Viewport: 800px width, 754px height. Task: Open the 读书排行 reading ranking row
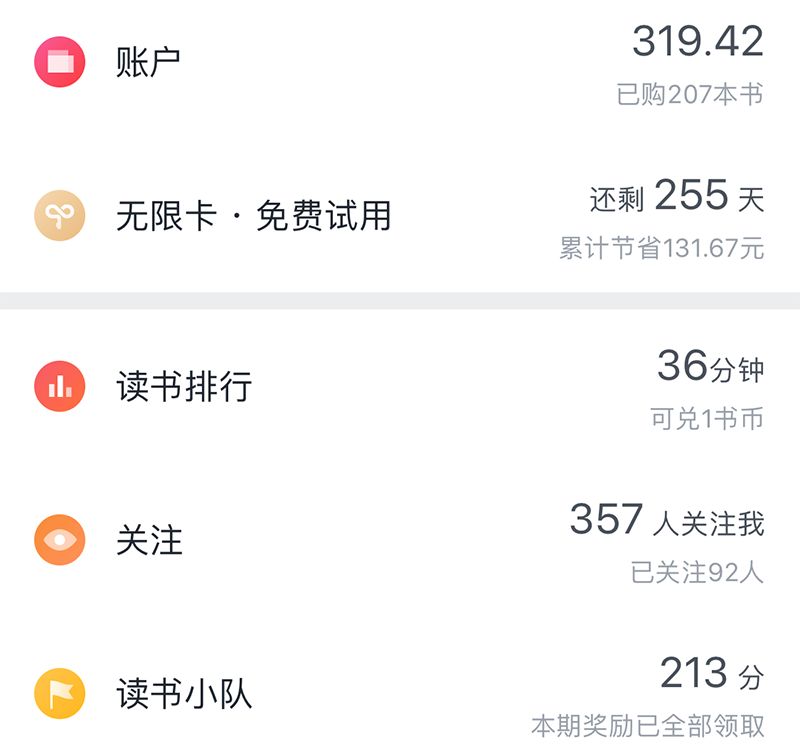(x=185, y=385)
